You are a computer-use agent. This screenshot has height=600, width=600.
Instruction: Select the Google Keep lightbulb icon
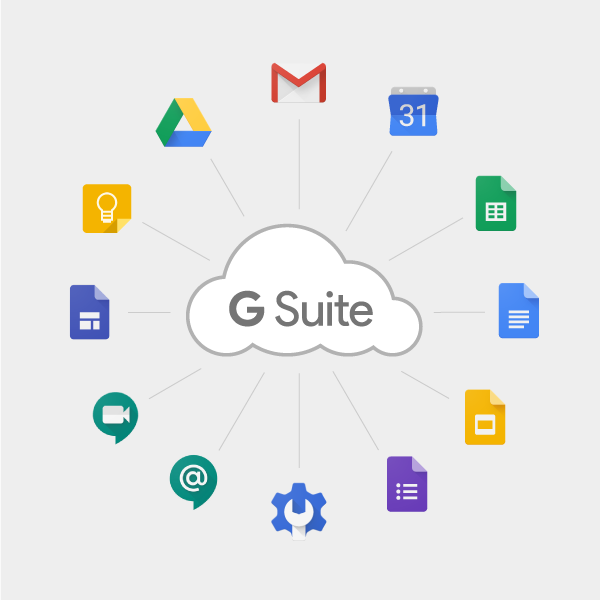click(x=107, y=209)
